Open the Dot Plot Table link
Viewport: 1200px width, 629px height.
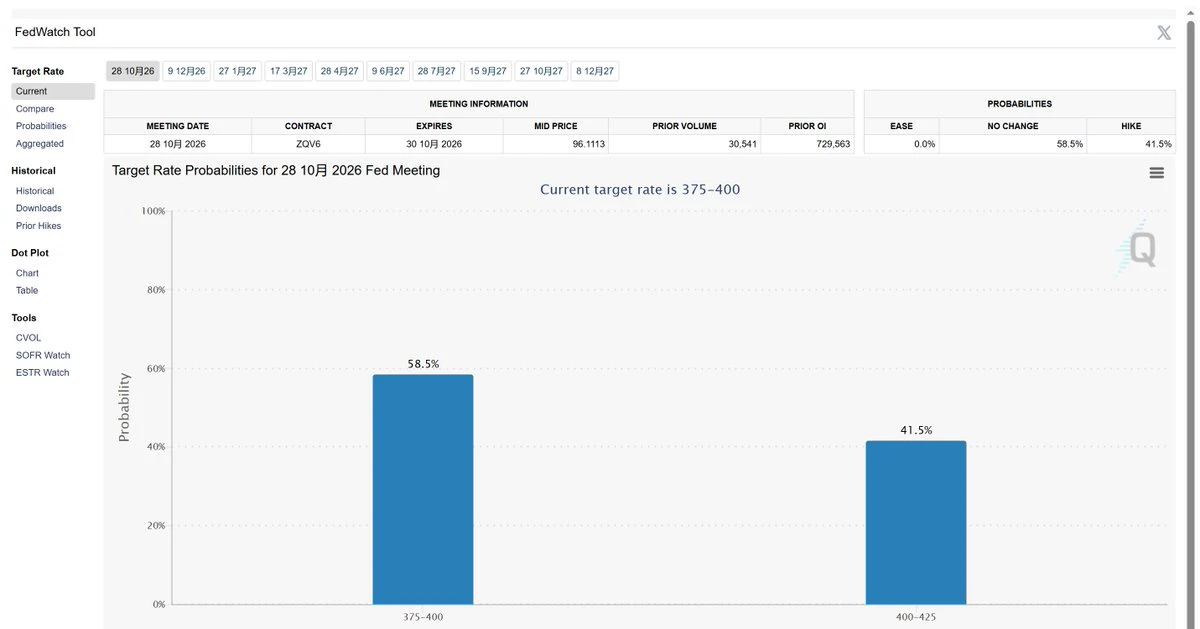pyautogui.click(x=27, y=290)
